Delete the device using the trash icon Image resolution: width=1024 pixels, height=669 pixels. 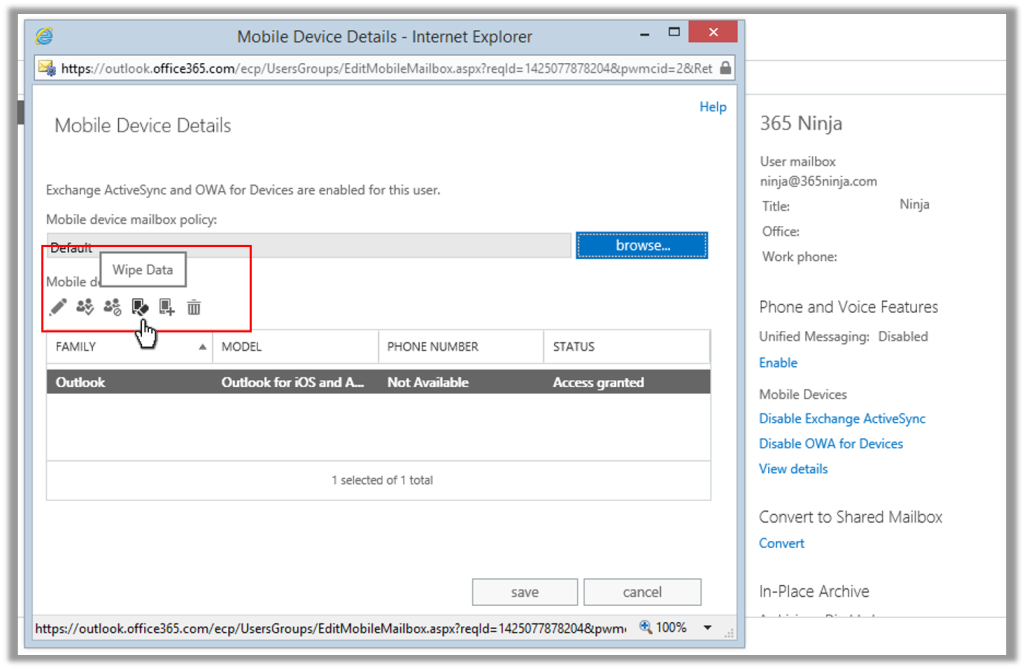click(194, 307)
